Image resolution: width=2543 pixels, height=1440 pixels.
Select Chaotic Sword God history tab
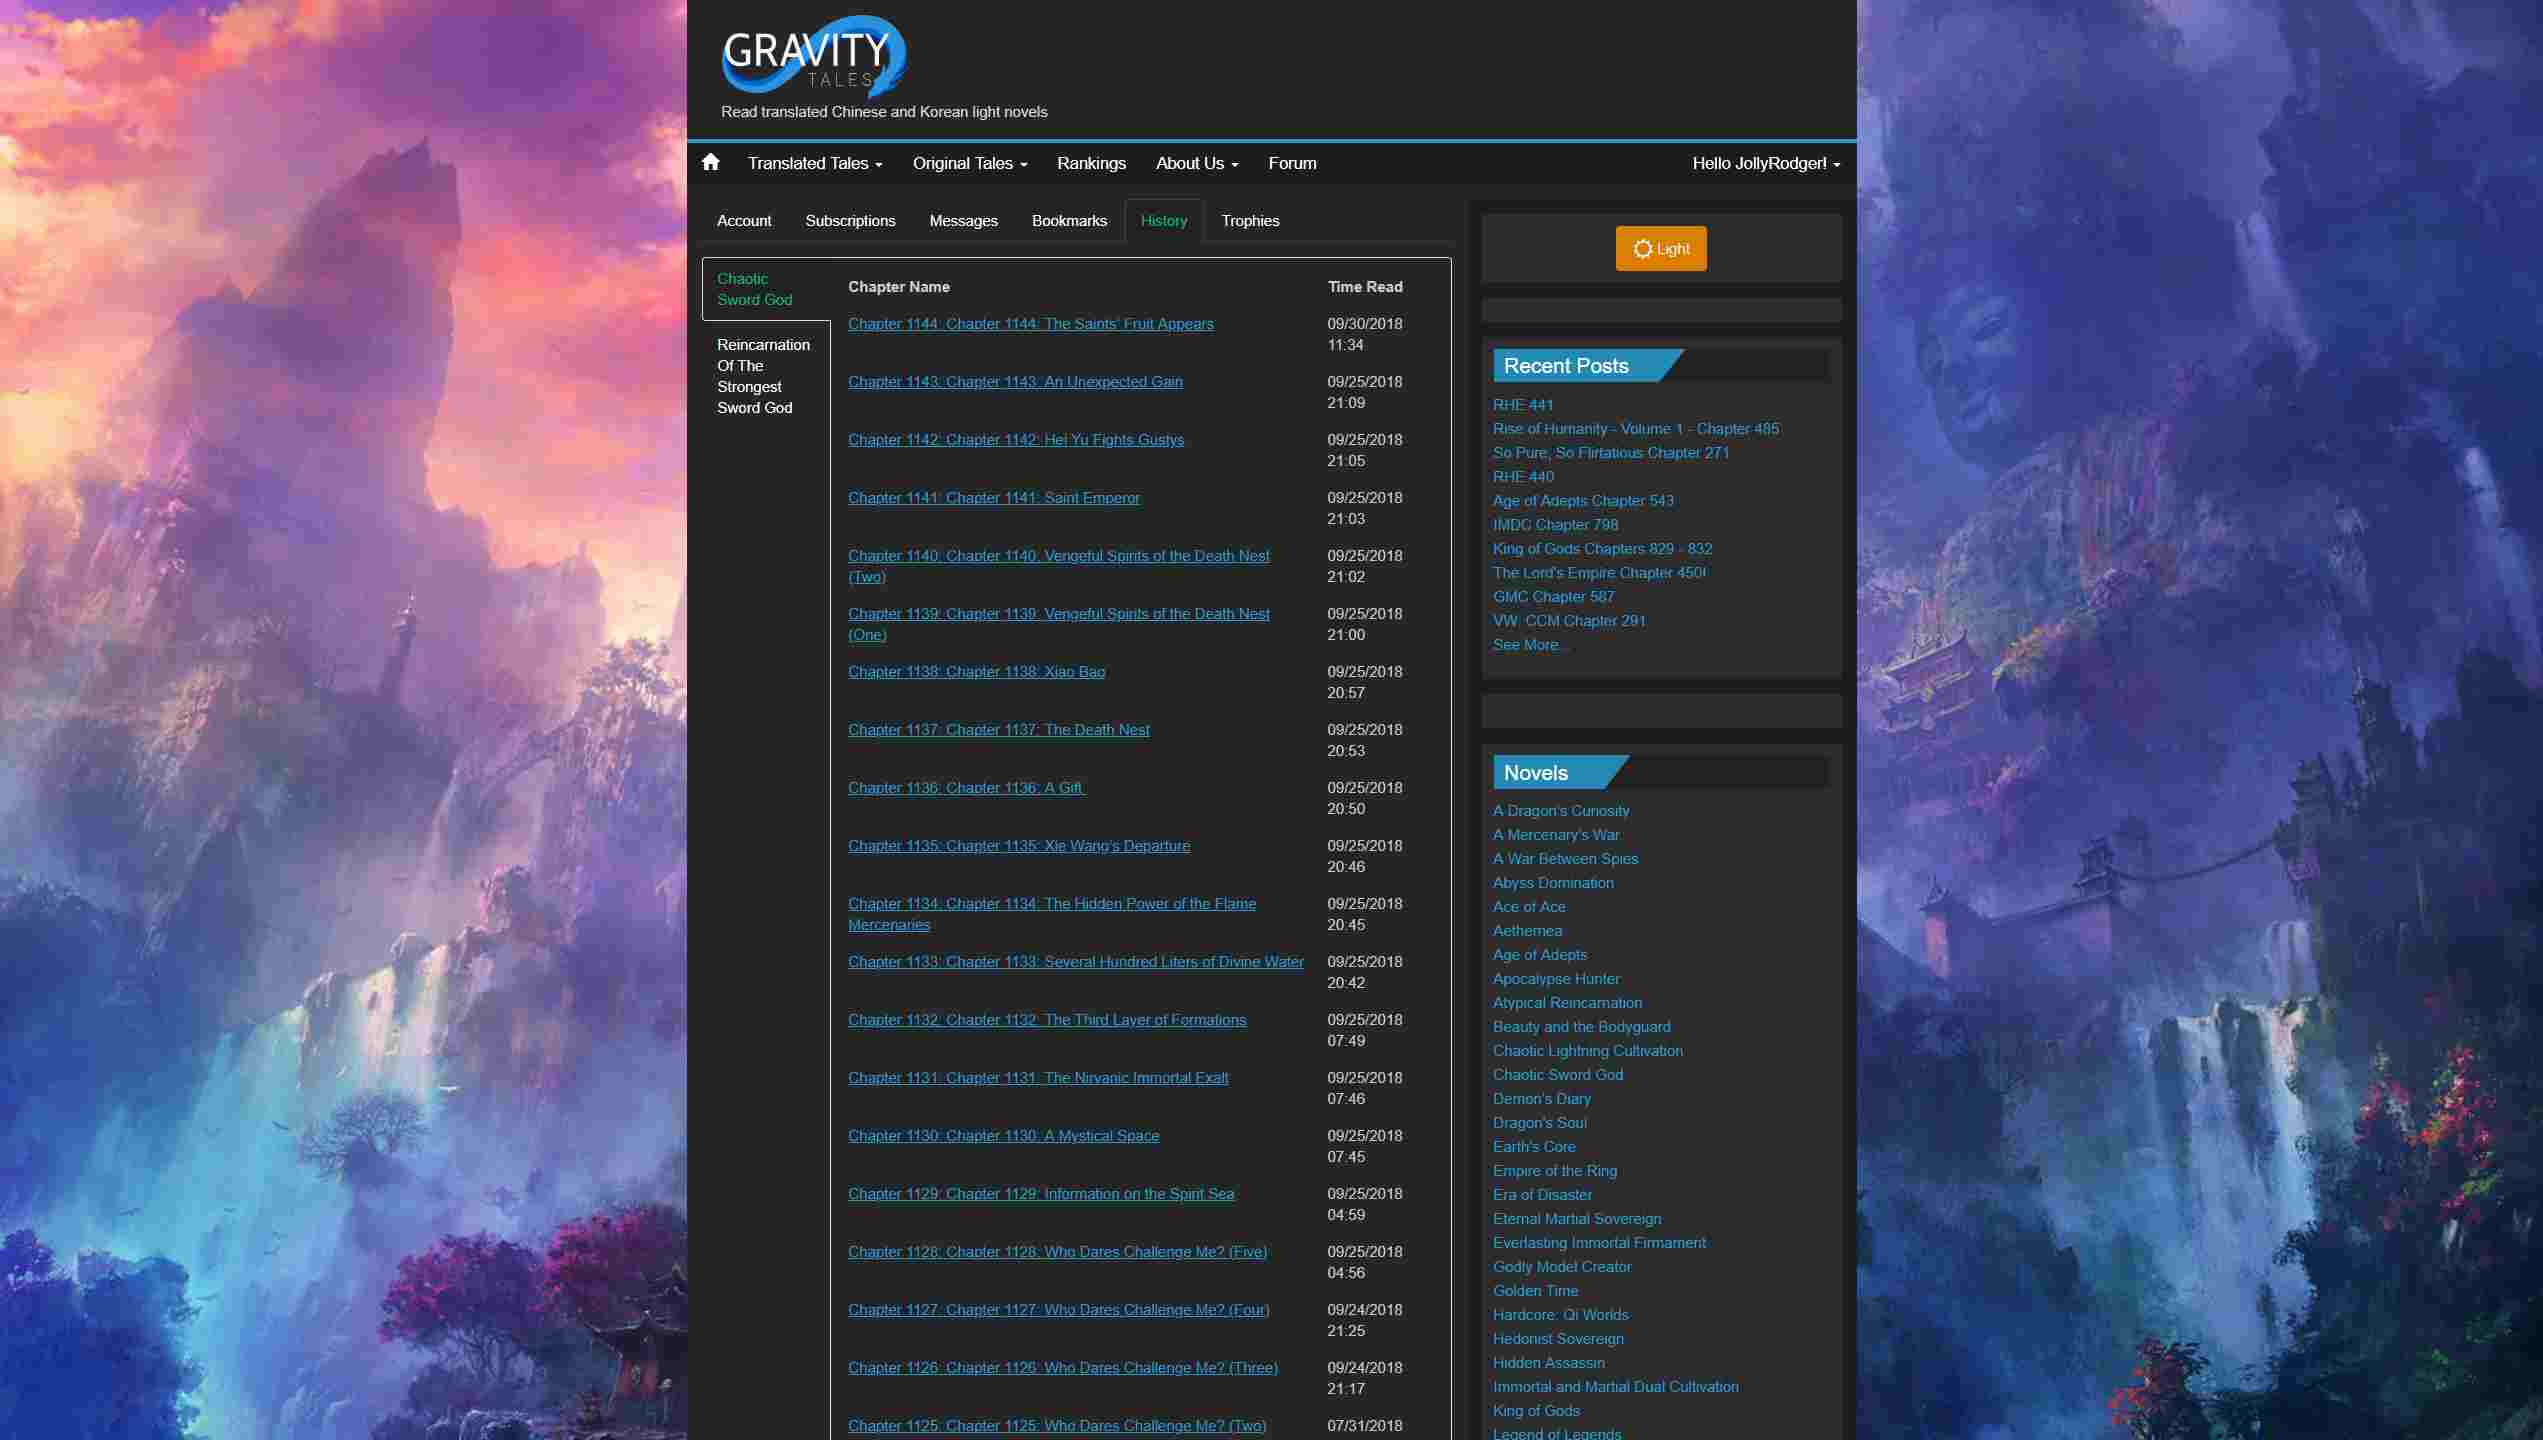click(x=766, y=289)
